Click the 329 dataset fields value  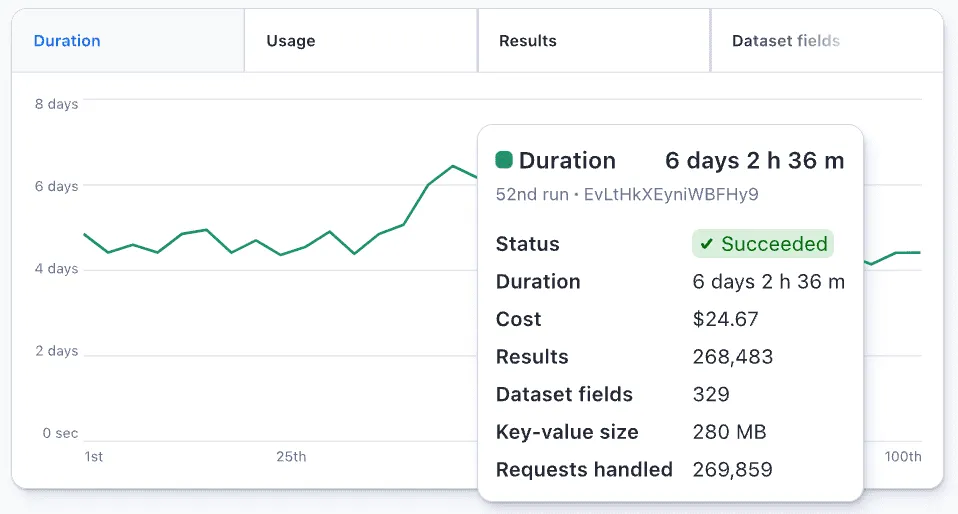(710, 395)
